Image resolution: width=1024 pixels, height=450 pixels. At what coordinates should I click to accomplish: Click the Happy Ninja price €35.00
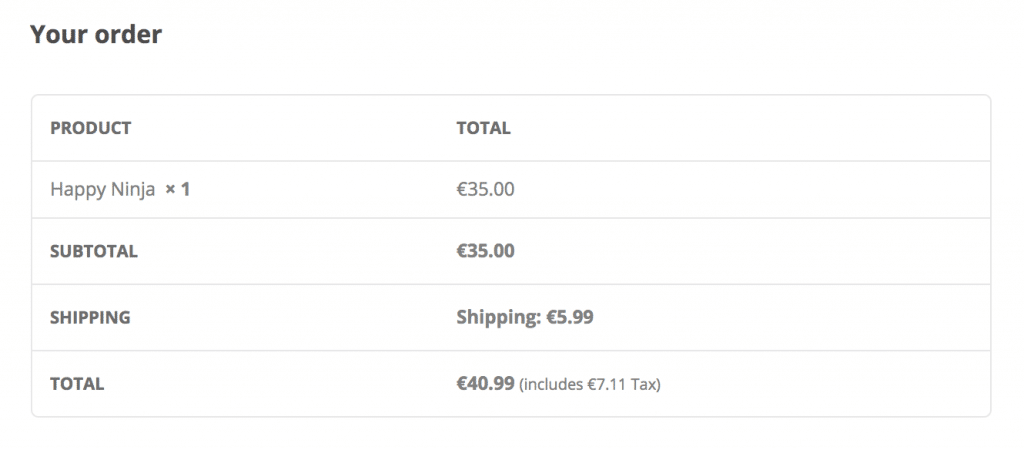pos(485,189)
